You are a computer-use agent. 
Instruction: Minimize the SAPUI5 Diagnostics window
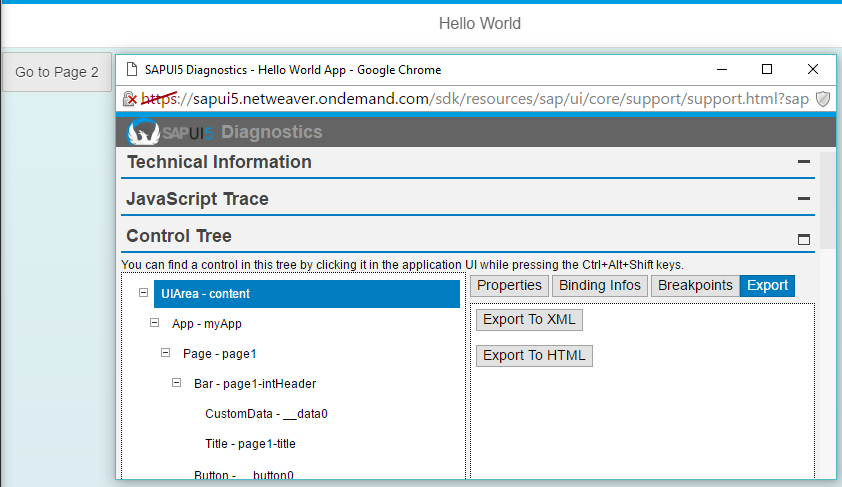[x=722, y=70]
